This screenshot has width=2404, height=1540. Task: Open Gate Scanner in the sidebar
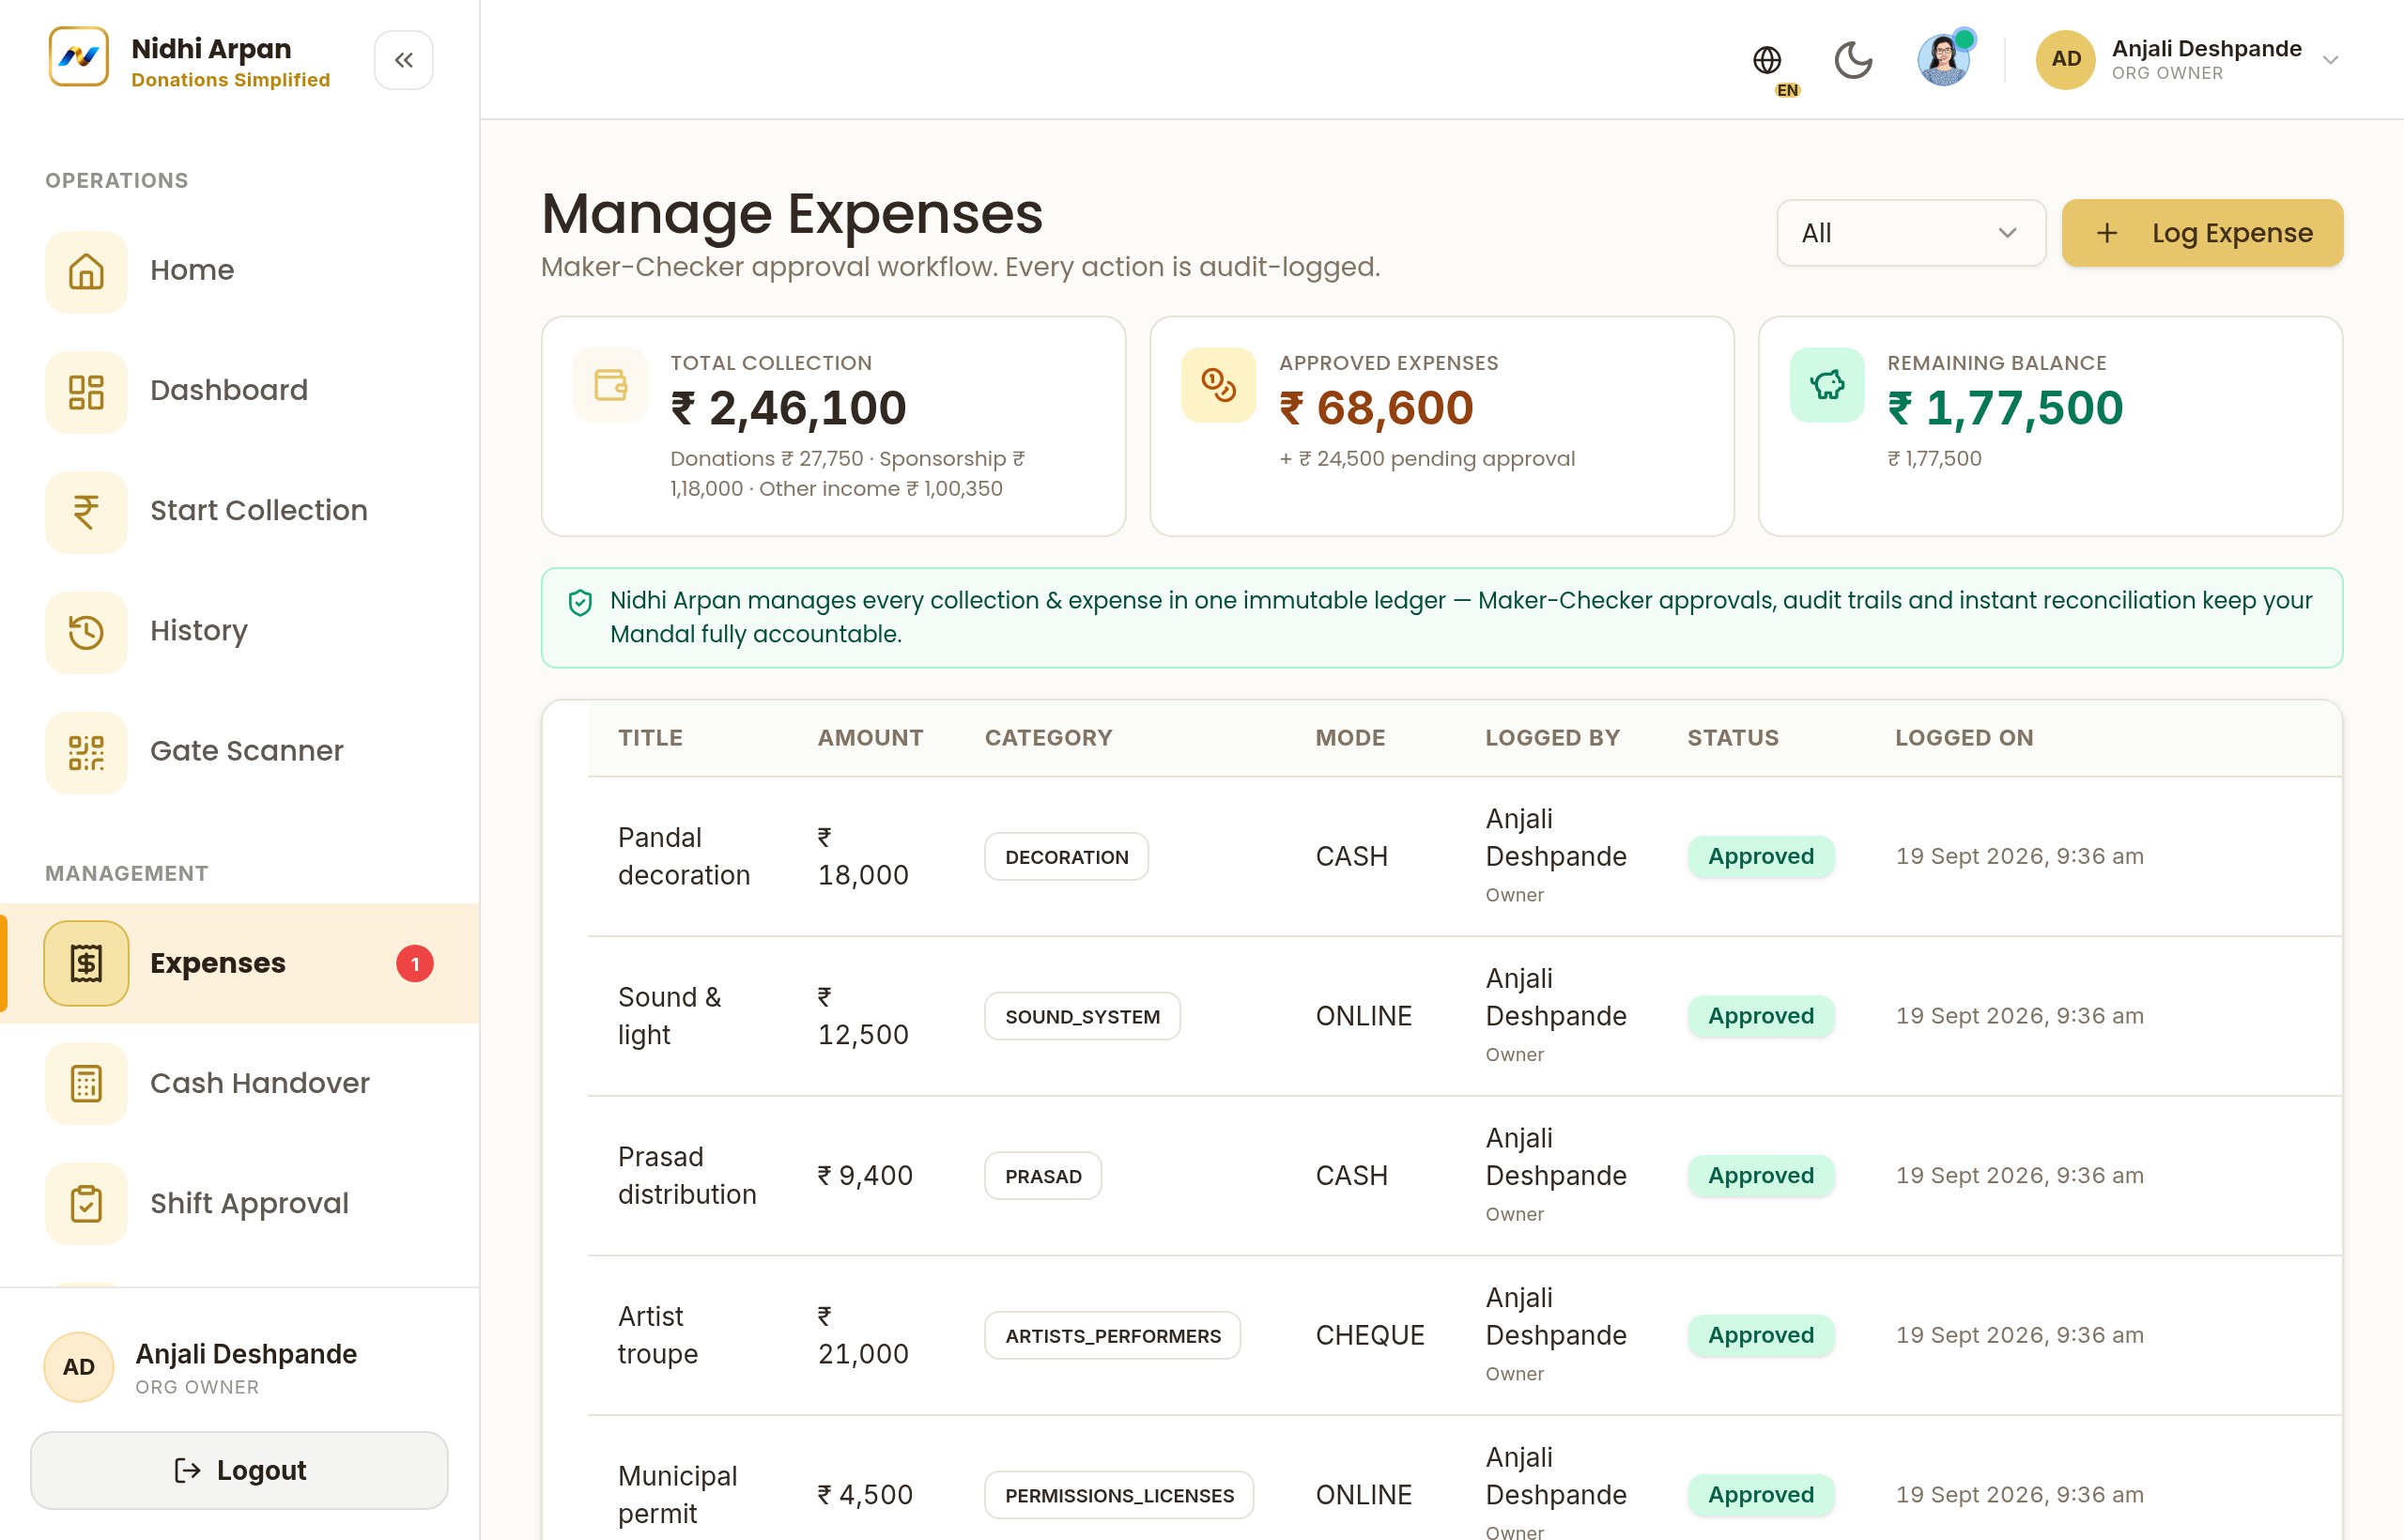[240, 752]
